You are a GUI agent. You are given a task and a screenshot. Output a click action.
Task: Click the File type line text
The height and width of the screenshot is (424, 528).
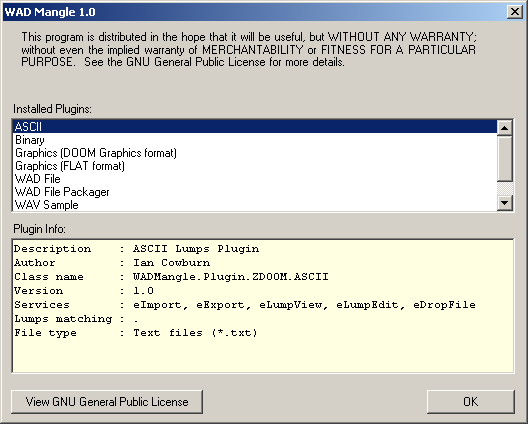136,333
